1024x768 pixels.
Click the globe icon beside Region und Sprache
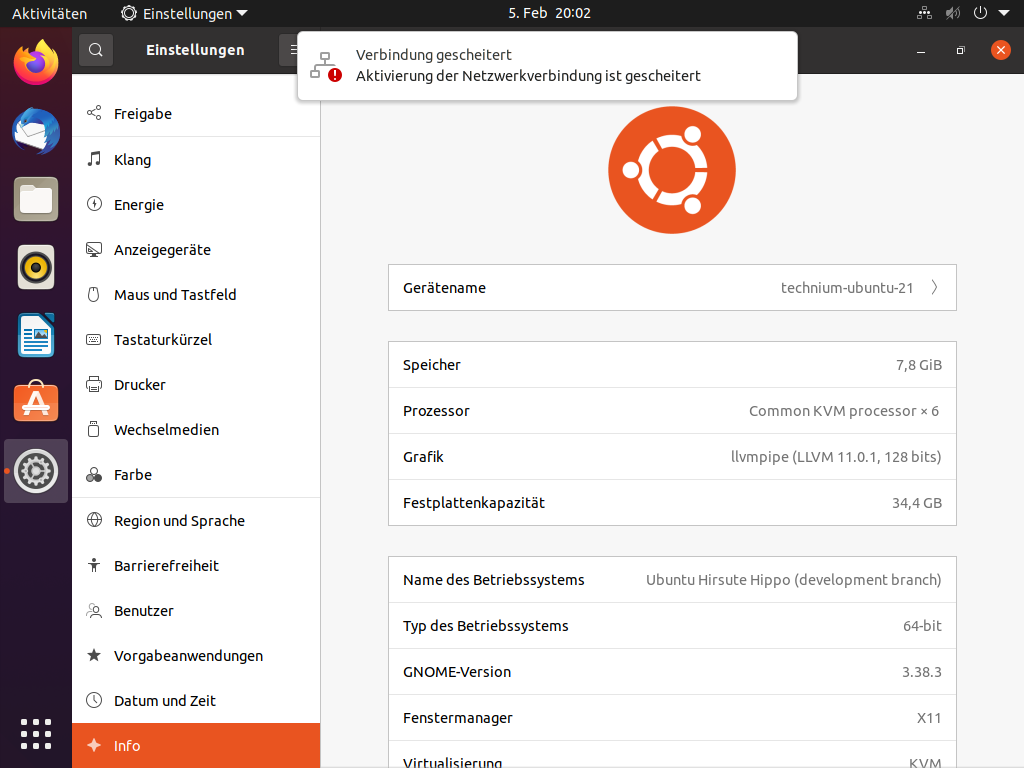click(x=94, y=520)
